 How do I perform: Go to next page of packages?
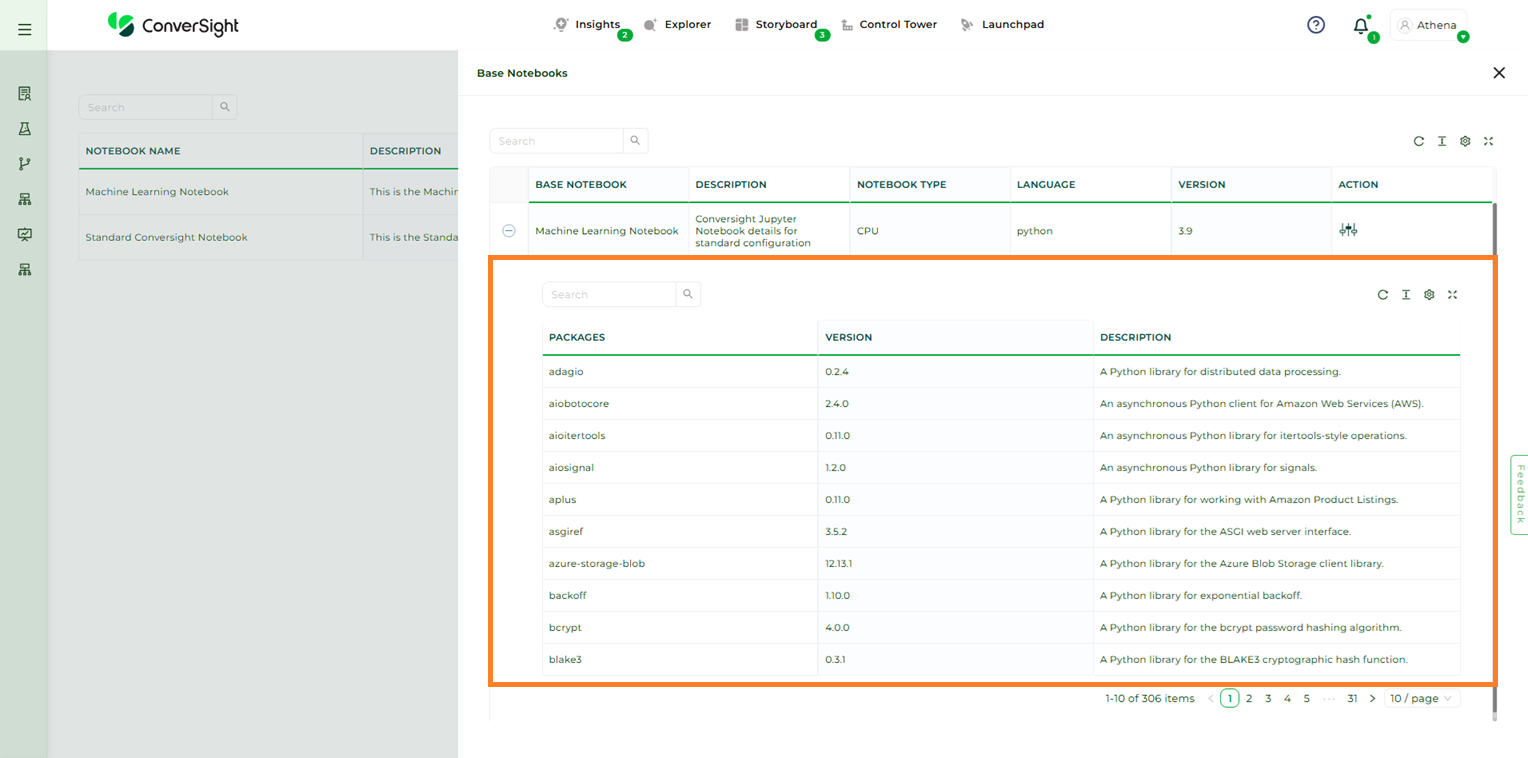click(1372, 699)
